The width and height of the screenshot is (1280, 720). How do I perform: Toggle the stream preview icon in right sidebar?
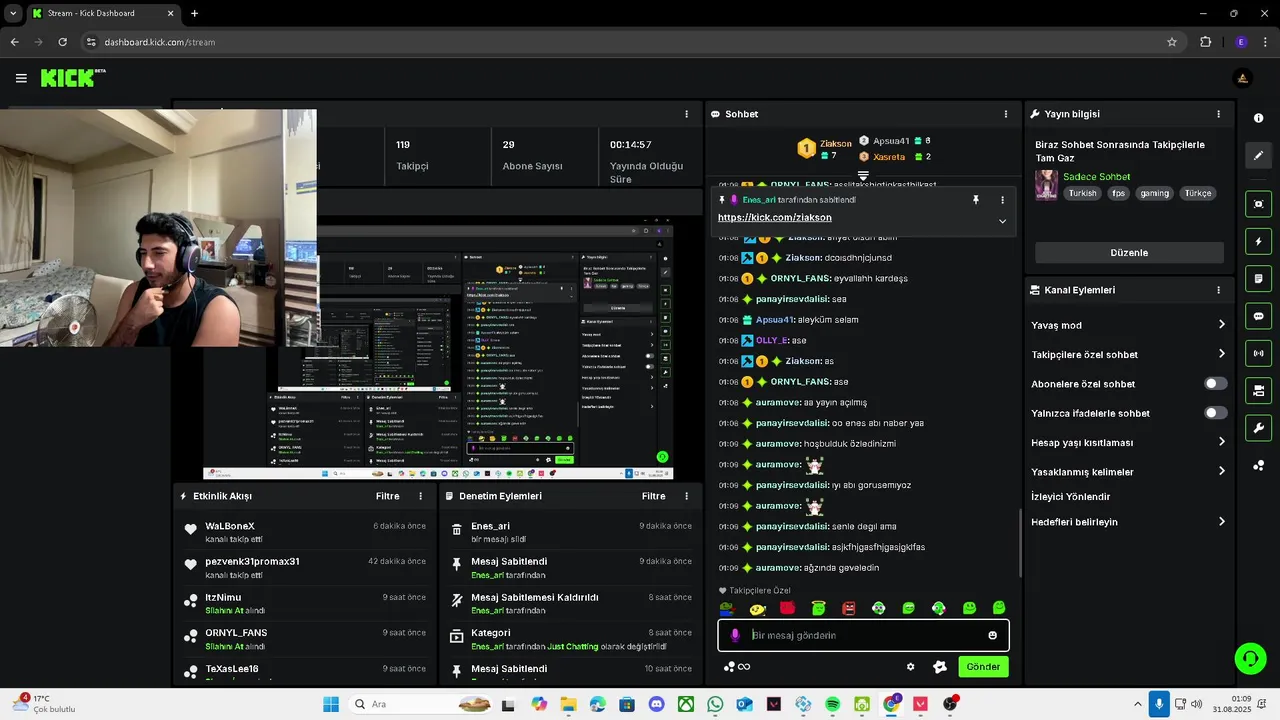point(1258,204)
